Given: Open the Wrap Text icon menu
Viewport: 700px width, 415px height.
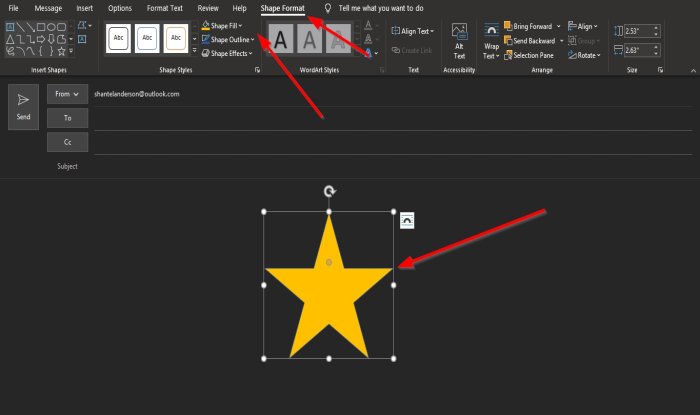Looking at the screenshot, I should [x=491, y=42].
